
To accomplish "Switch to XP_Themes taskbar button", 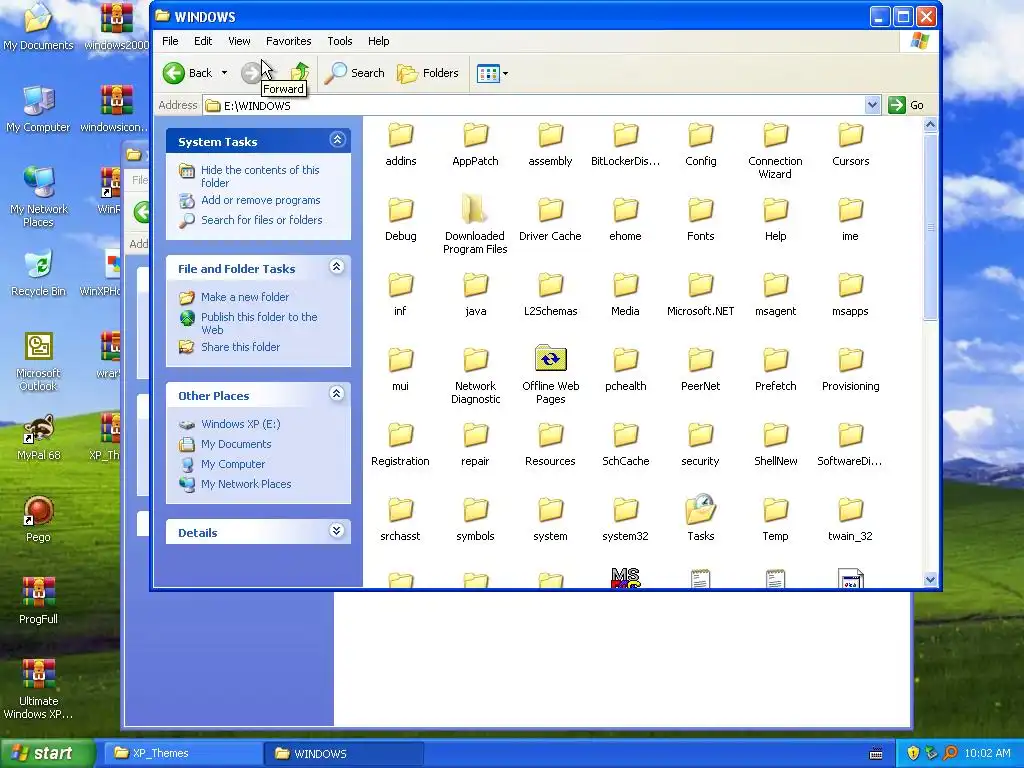I will [183, 753].
